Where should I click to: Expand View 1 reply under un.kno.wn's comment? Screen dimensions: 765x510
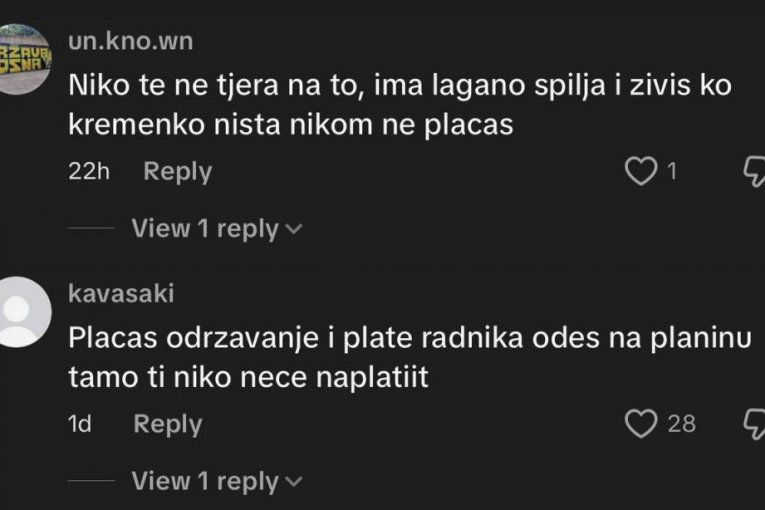pyautogui.click(x=206, y=229)
